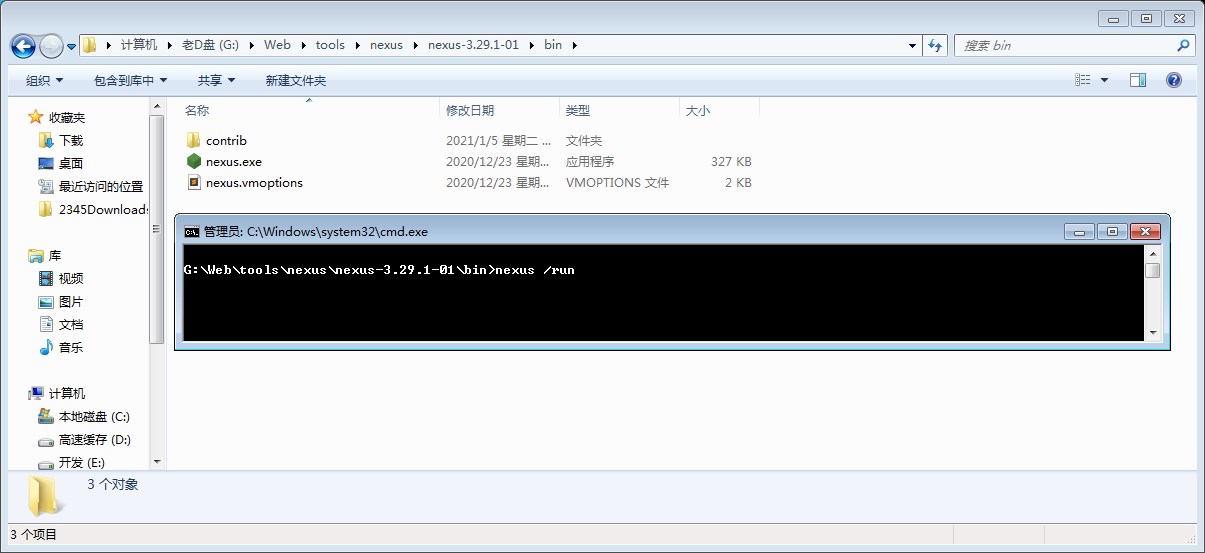Click 收藏夹 star icon in sidebar
This screenshot has width=1205, height=553.
point(36,118)
